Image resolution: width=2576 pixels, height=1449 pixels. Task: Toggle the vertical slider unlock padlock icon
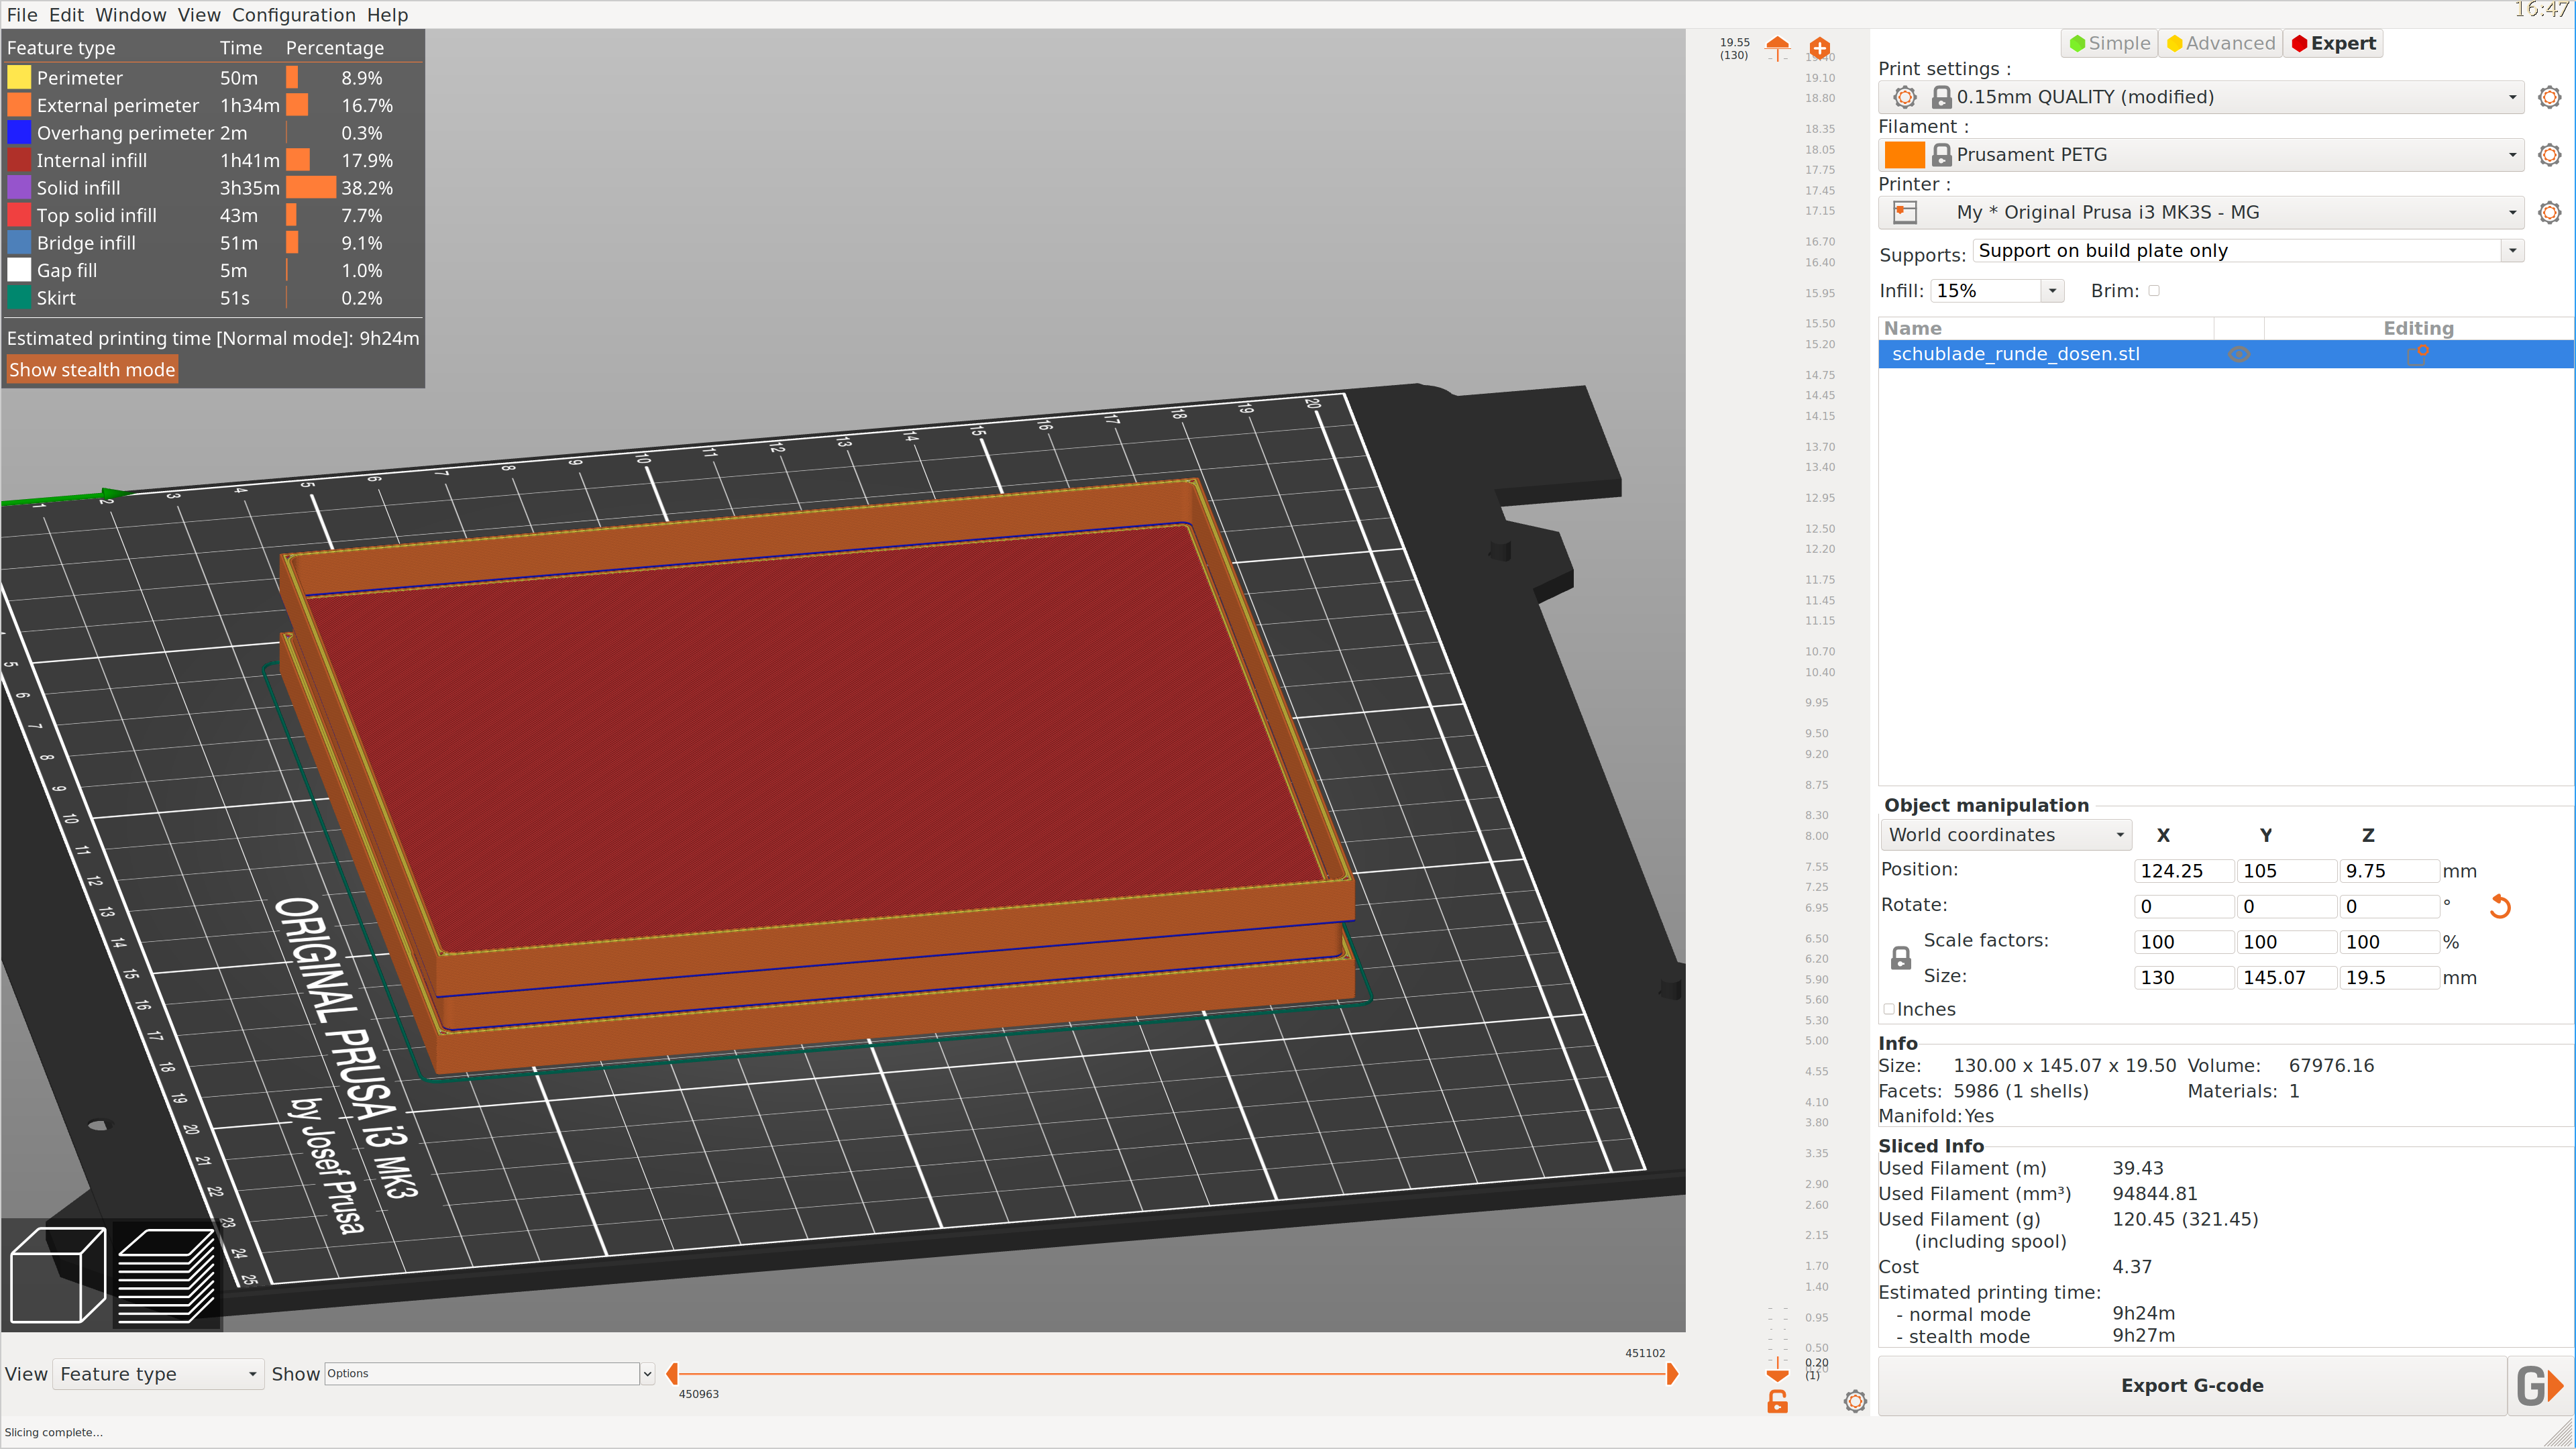(x=1777, y=1402)
